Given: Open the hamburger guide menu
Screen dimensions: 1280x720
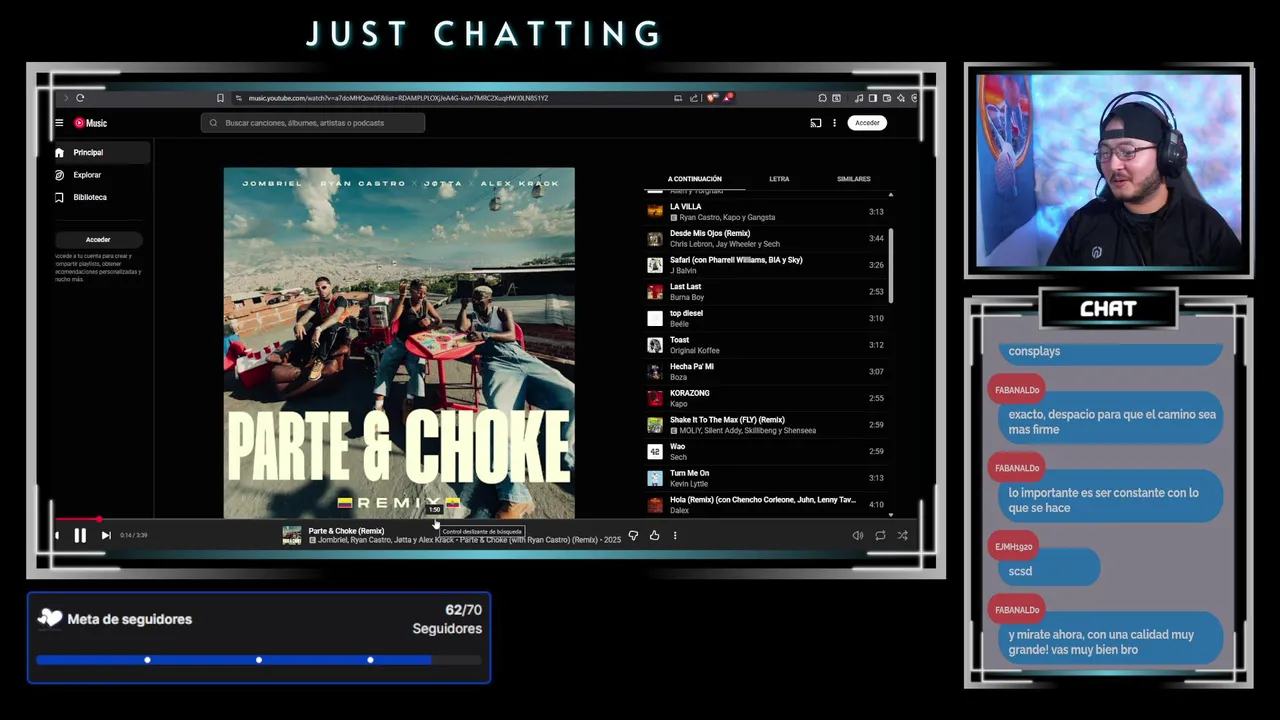Looking at the screenshot, I should coord(59,123).
